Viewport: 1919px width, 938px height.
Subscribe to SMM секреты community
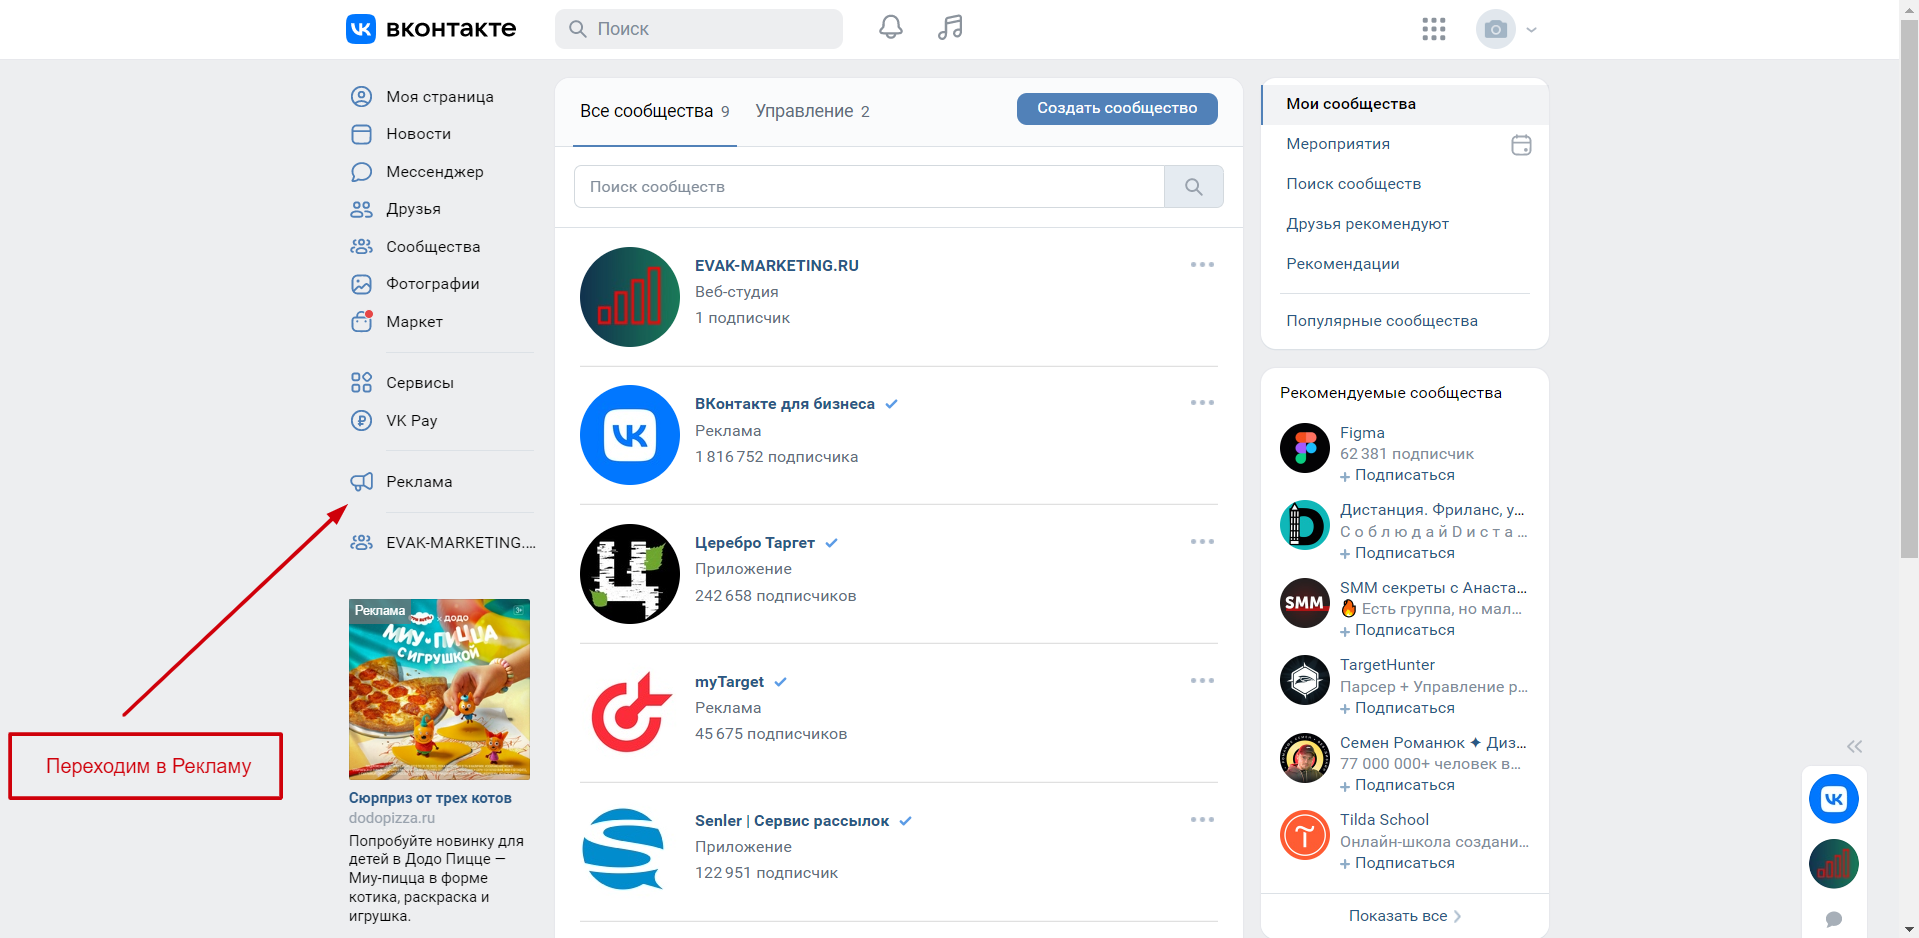point(1397,631)
